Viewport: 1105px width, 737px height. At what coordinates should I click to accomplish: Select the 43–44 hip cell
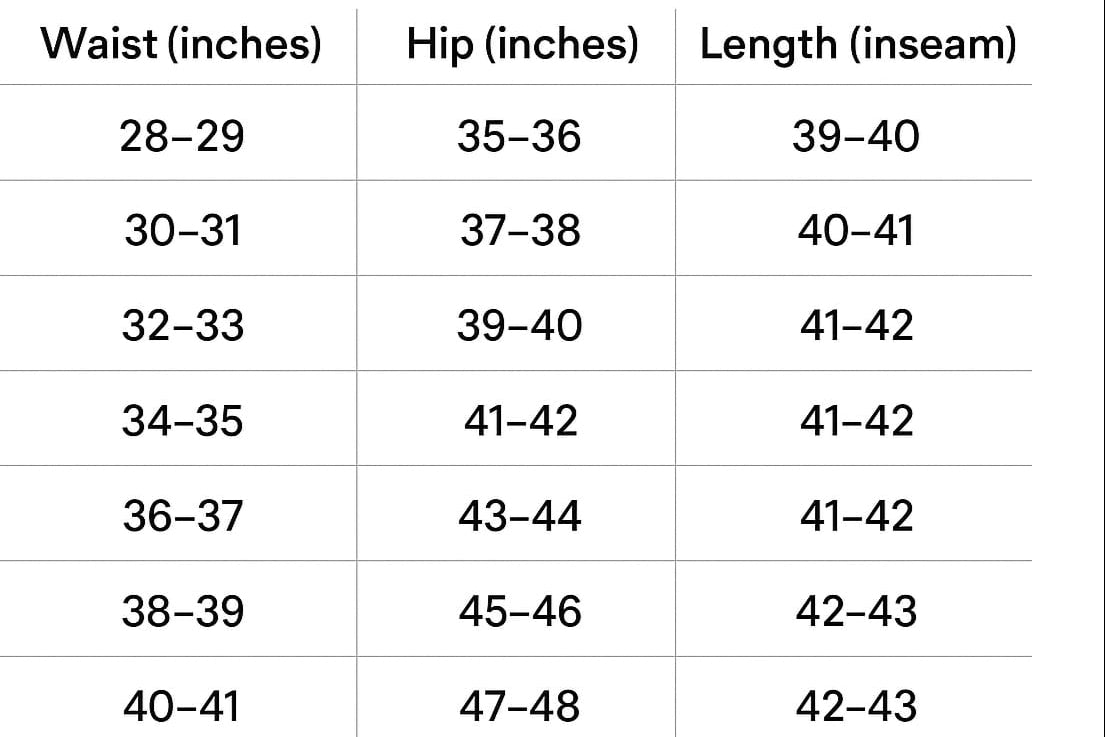tap(520, 517)
